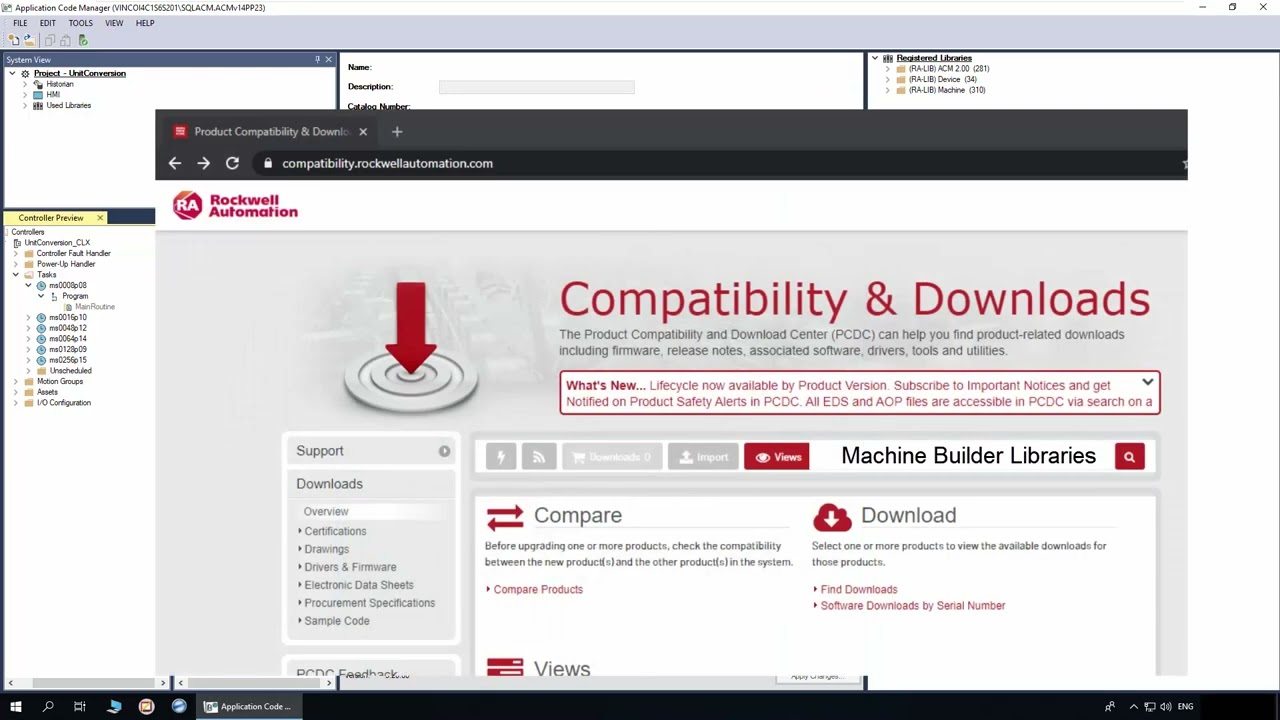Click the red Views button
This screenshot has width=1280, height=720.
[777, 457]
